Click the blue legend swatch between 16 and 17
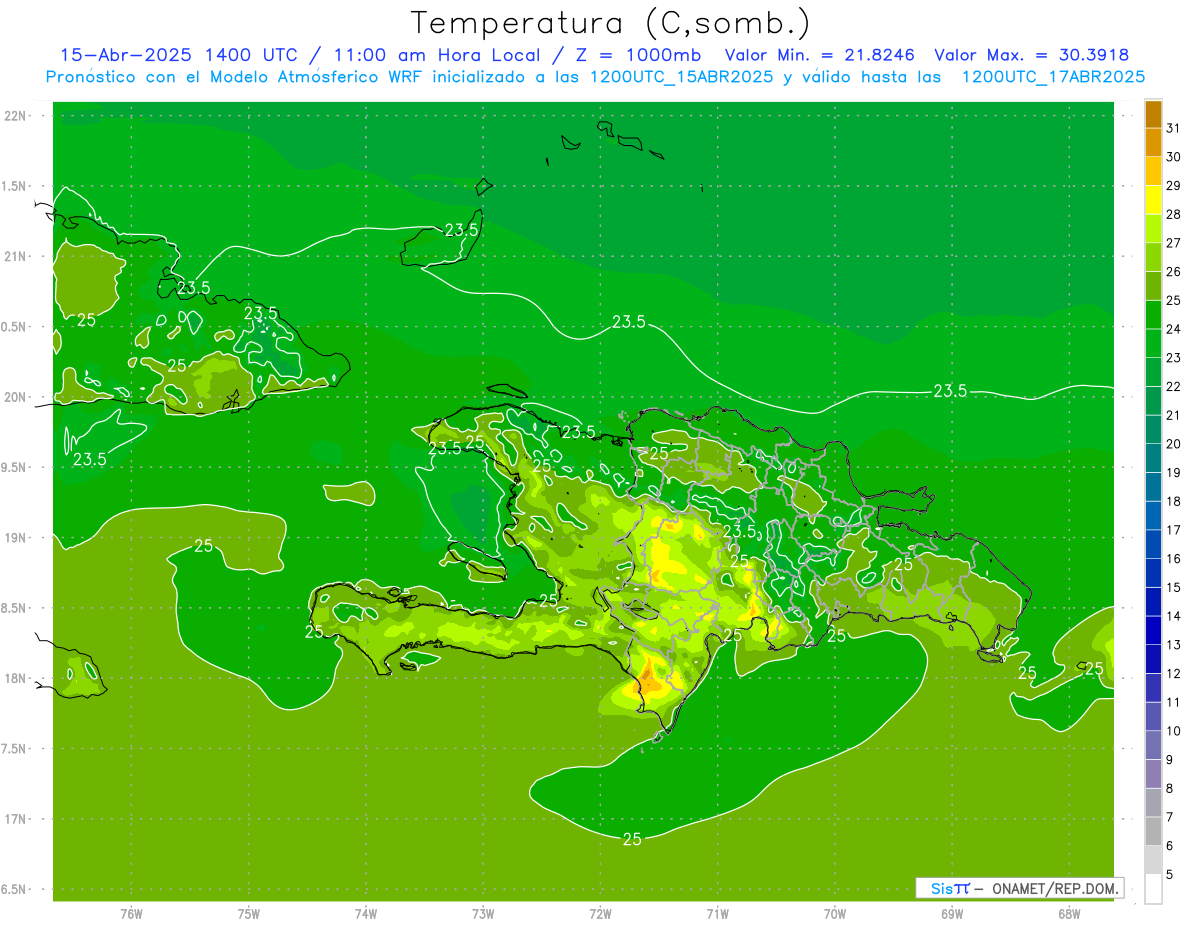Image resolution: width=1200 pixels, height=927 pixels. coord(1153,545)
